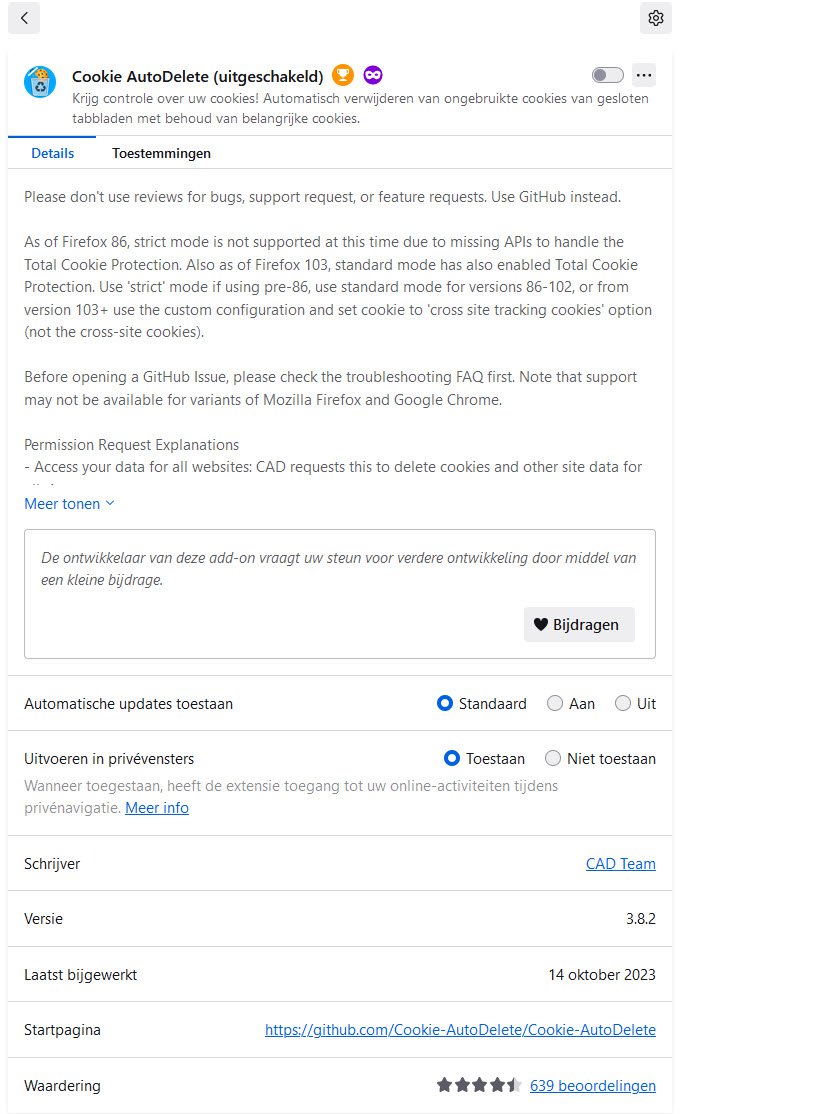Click the Bijdragen contribute button
Viewport: 830px width, 1114px height.
[x=579, y=624]
